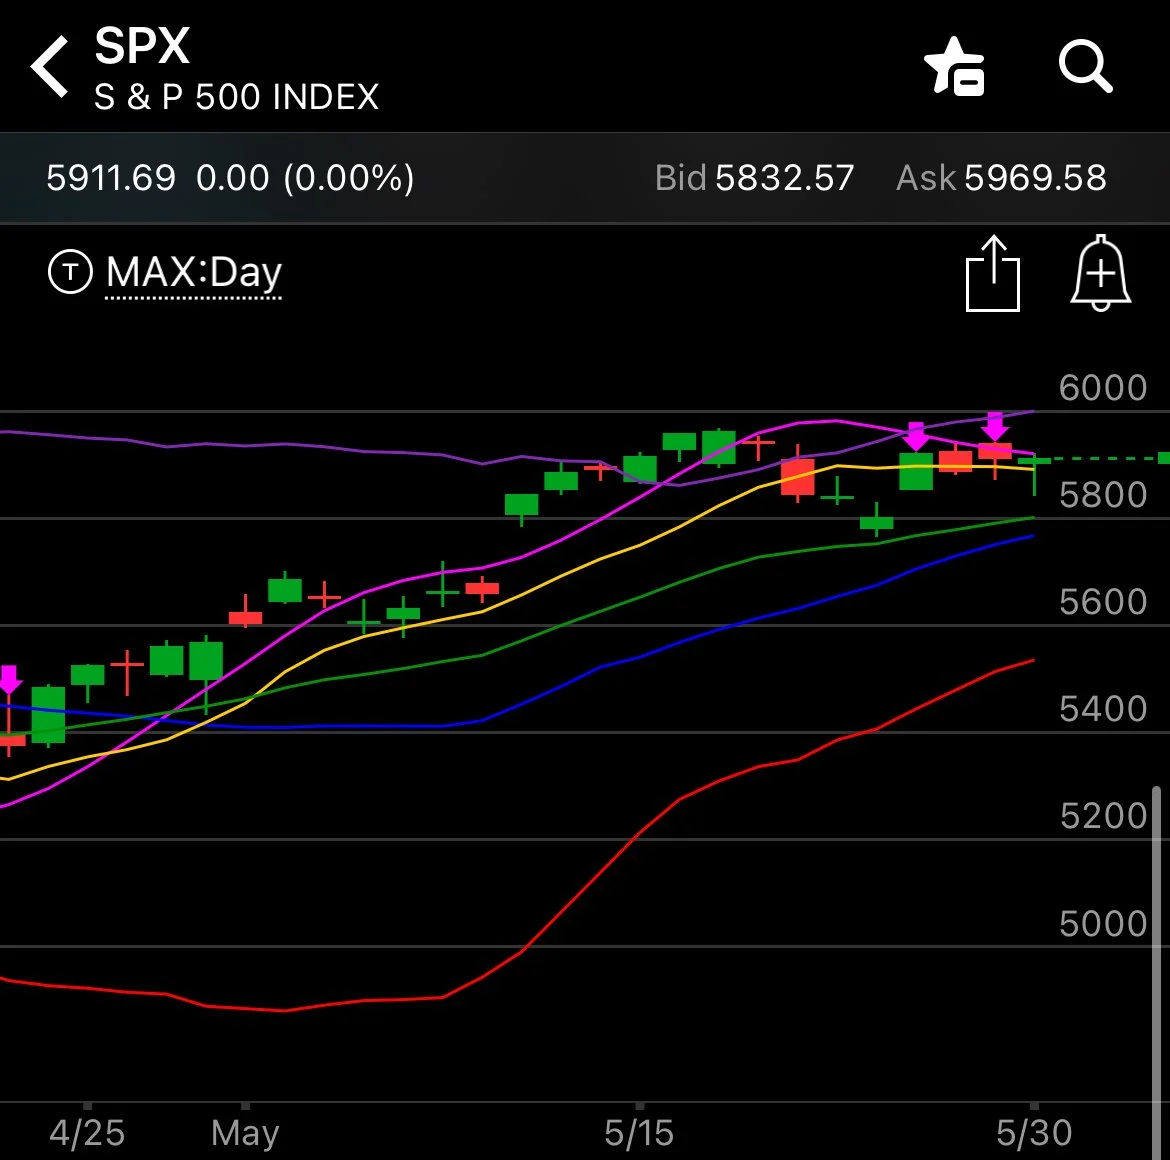Screen dimensions: 1170x1160
Task: Go back using the left chevron arrow
Action: pyautogui.click(x=50, y=66)
